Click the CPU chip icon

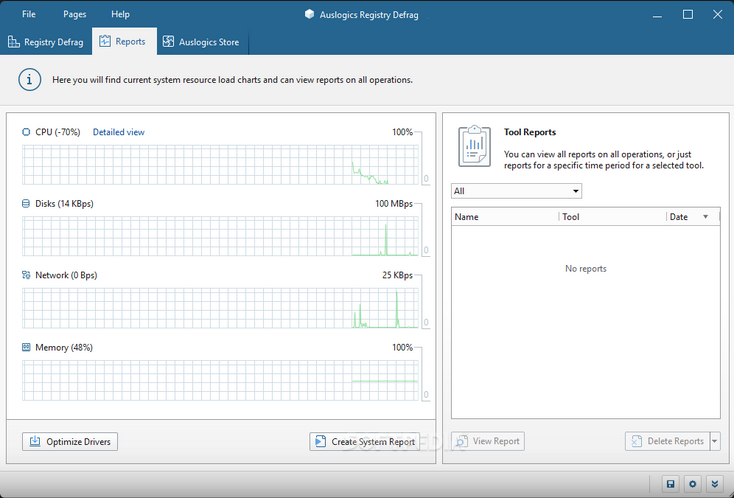tap(26, 132)
